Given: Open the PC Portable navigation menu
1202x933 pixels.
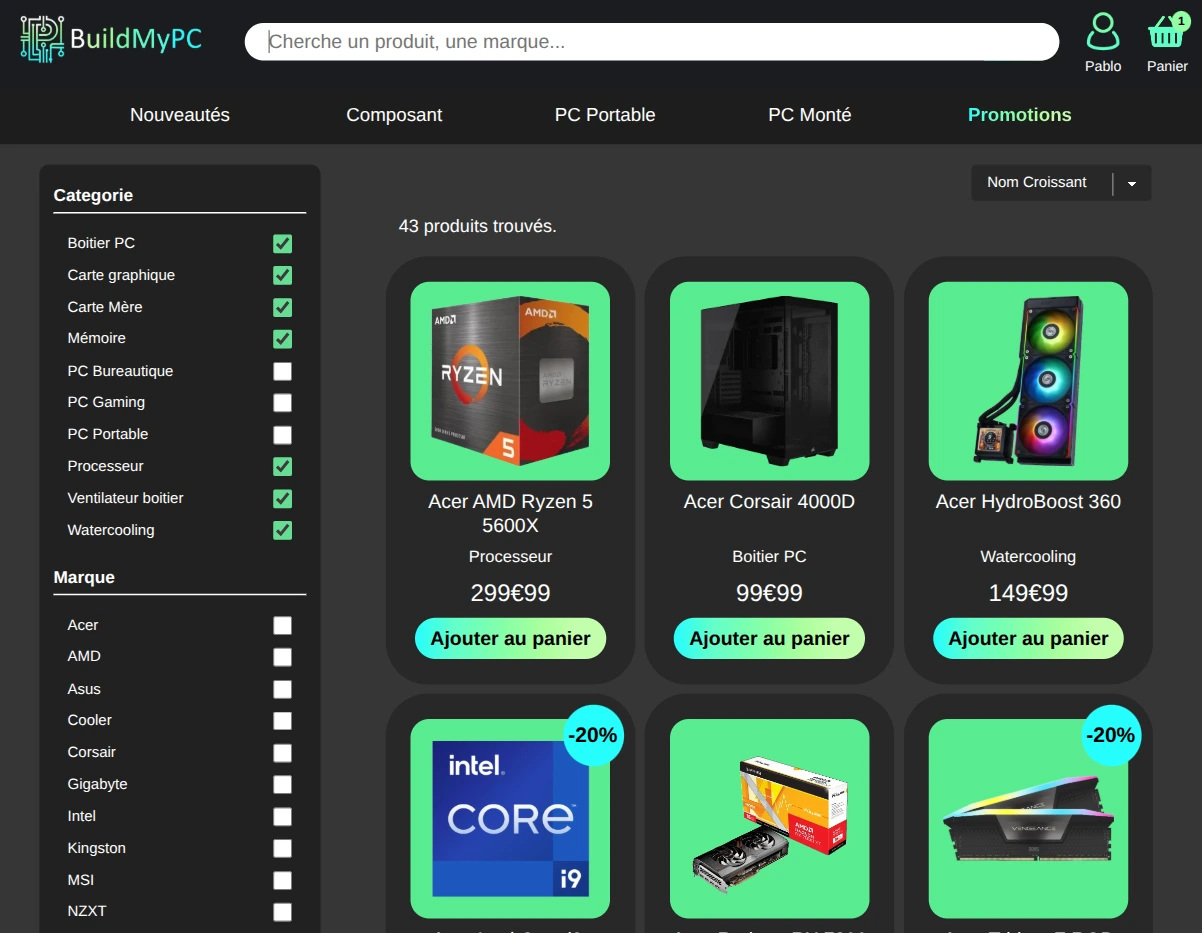Looking at the screenshot, I should (x=605, y=115).
